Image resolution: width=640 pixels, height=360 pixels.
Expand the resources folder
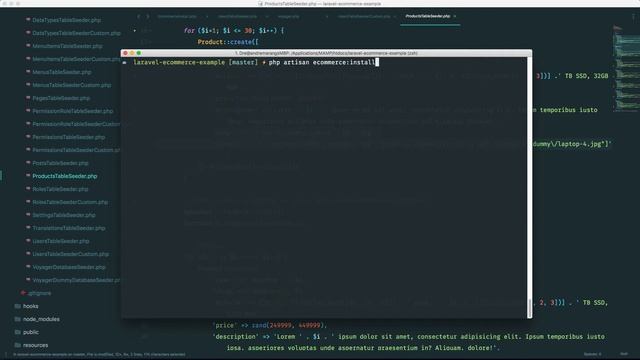click(x=35, y=345)
